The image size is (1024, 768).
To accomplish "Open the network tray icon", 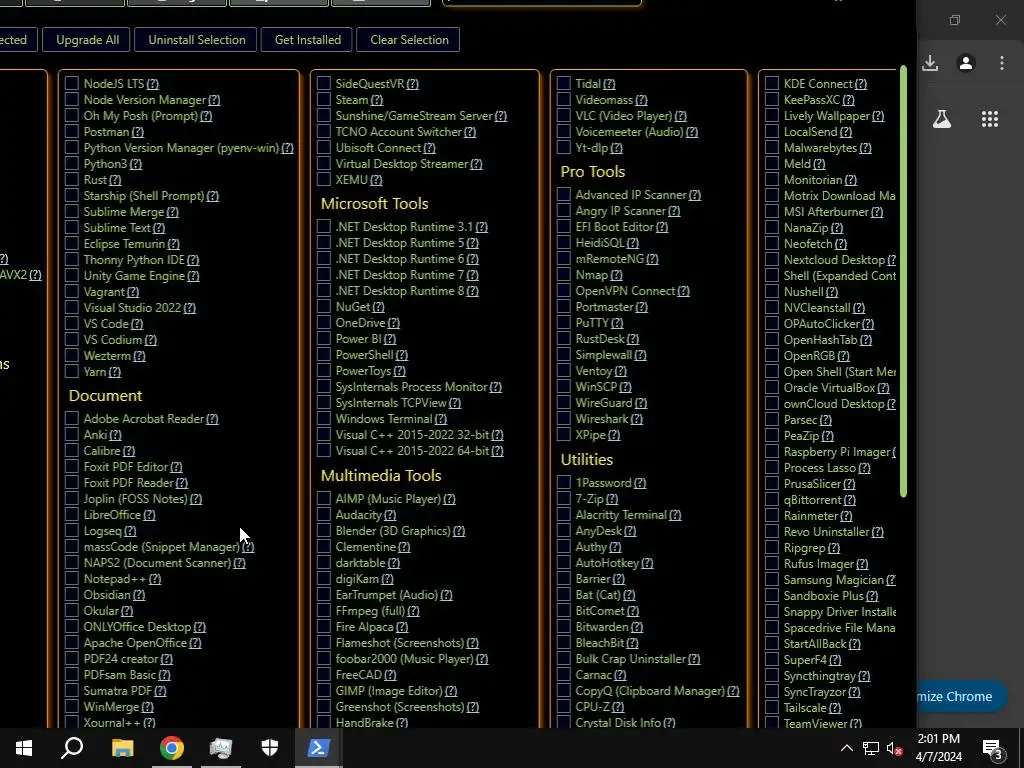I will (x=871, y=748).
